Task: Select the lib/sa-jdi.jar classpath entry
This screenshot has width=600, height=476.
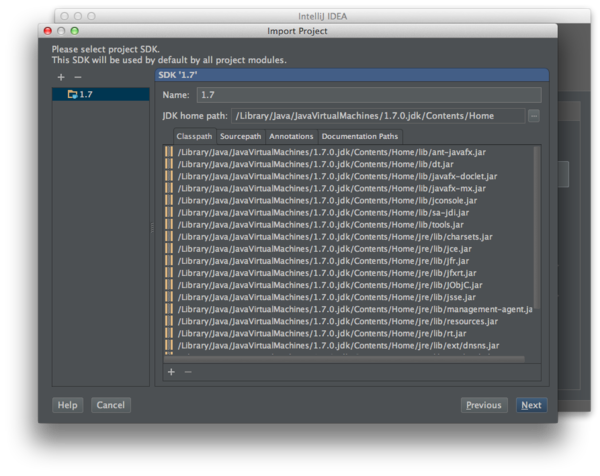Action: [323, 212]
